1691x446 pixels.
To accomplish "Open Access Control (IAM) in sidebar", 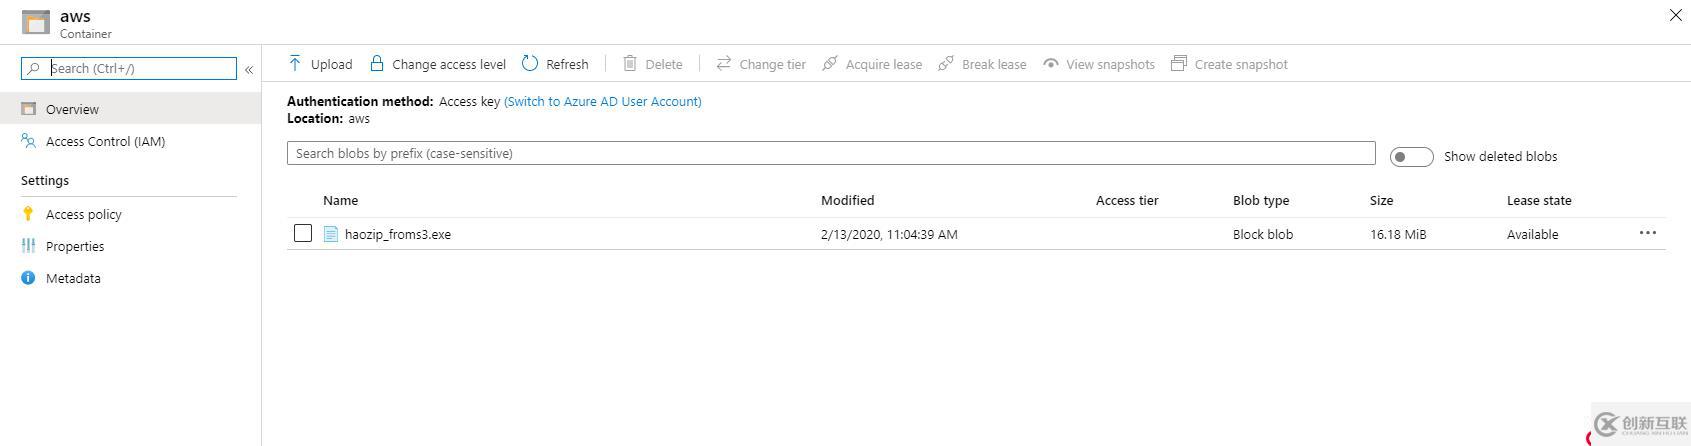I will coord(130,141).
